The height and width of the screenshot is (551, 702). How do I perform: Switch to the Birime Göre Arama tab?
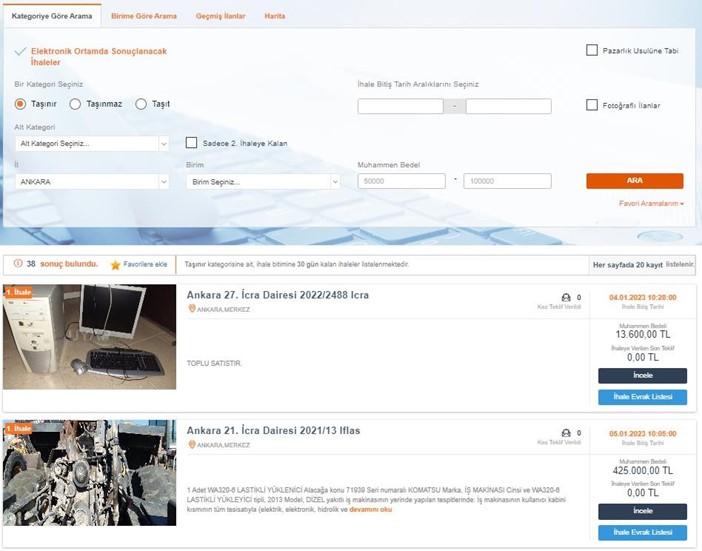point(143,16)
